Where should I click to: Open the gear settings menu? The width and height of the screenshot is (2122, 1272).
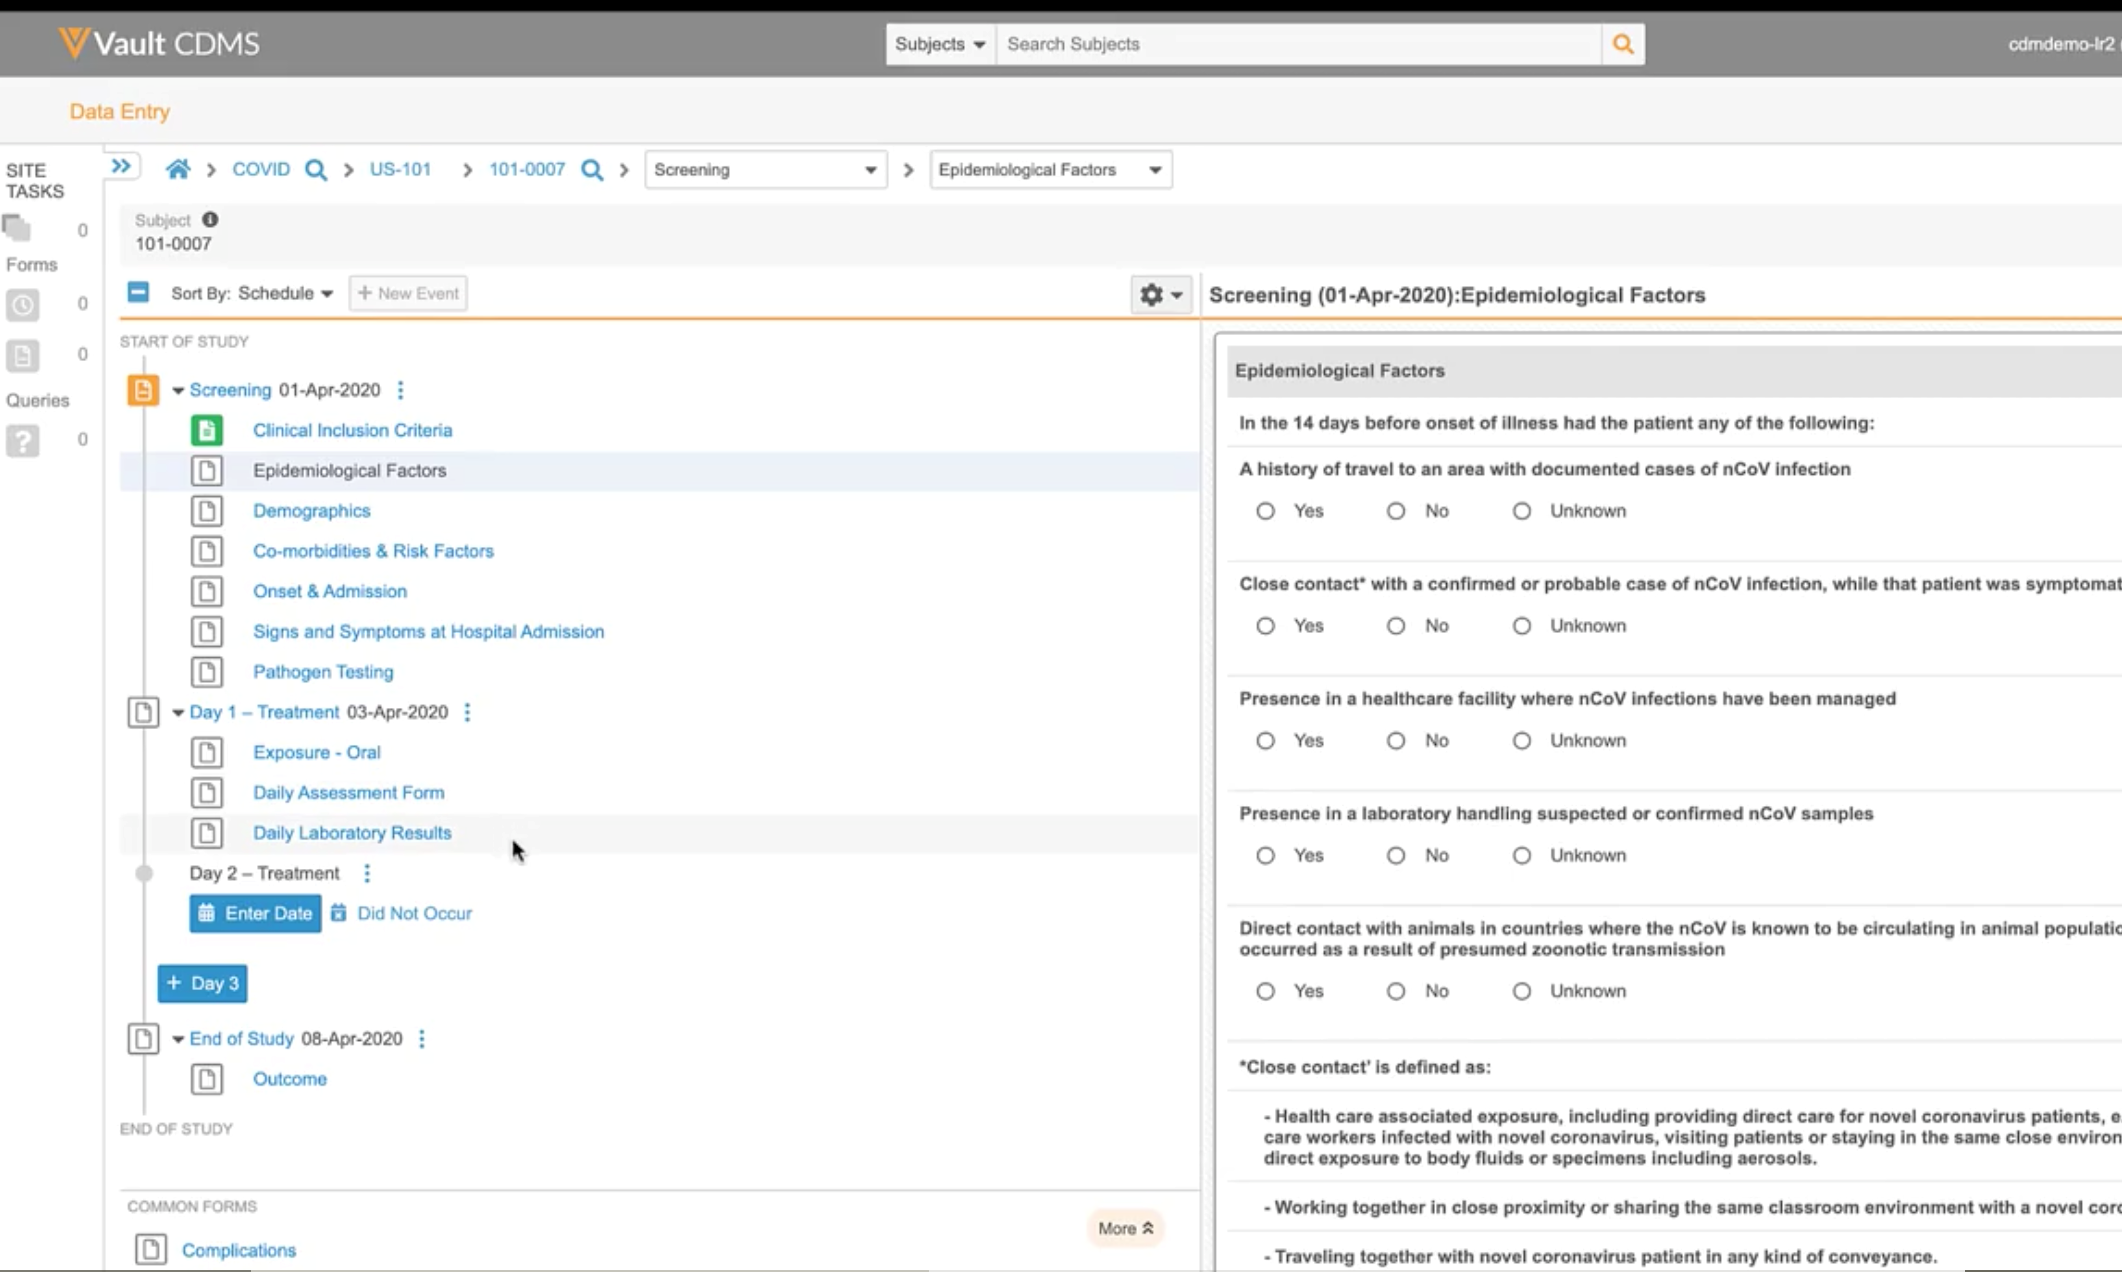coord(1160,294)
